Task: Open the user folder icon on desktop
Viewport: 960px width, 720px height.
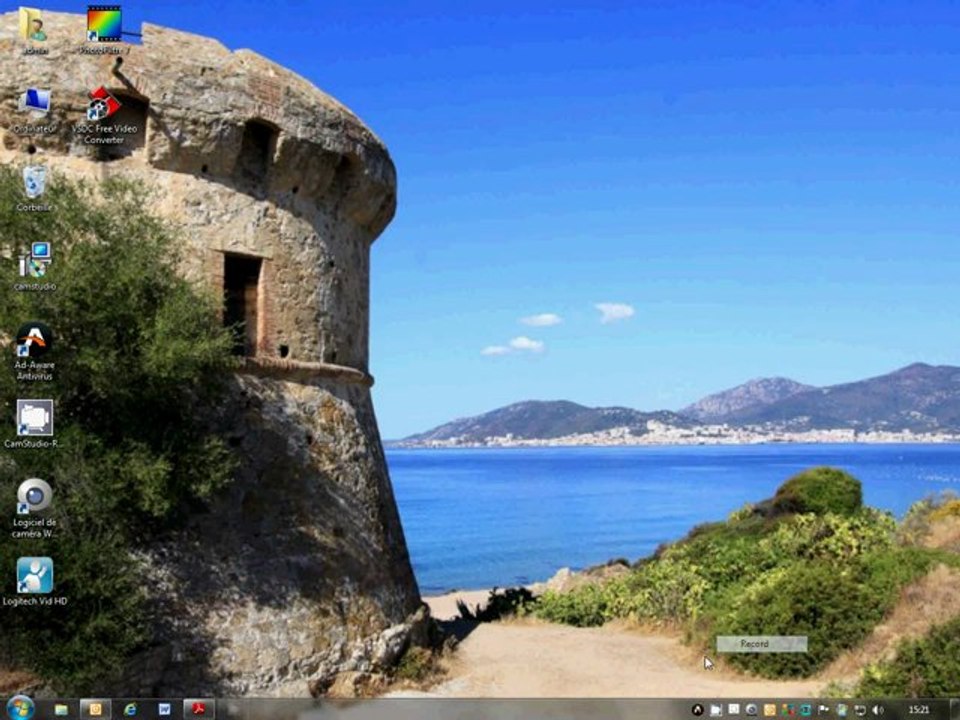Action: pos(33,29)
